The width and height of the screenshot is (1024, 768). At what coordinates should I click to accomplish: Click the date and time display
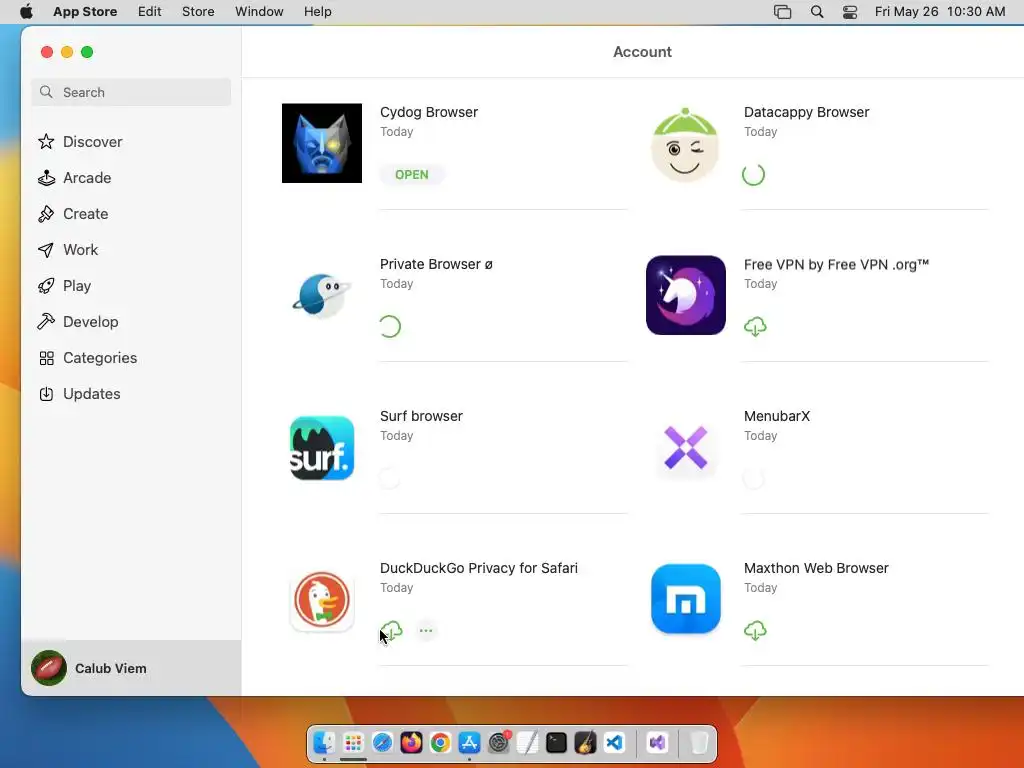(940, 12)
